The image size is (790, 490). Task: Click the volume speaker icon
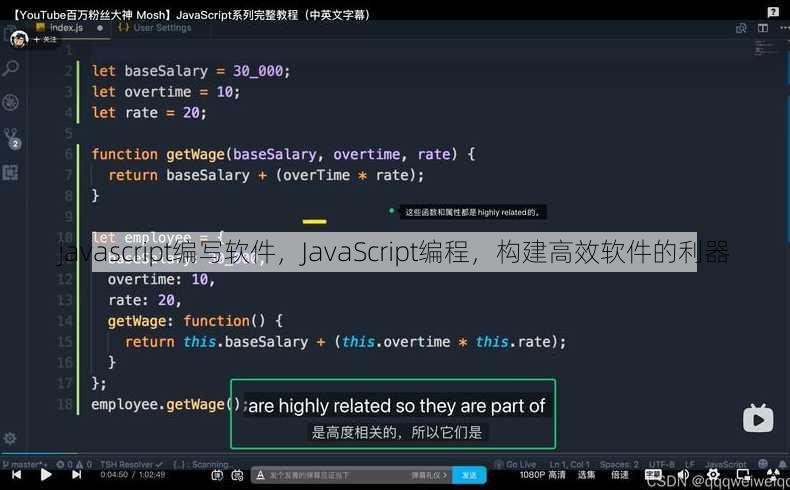pyautogui.click(x=683, y=474)
